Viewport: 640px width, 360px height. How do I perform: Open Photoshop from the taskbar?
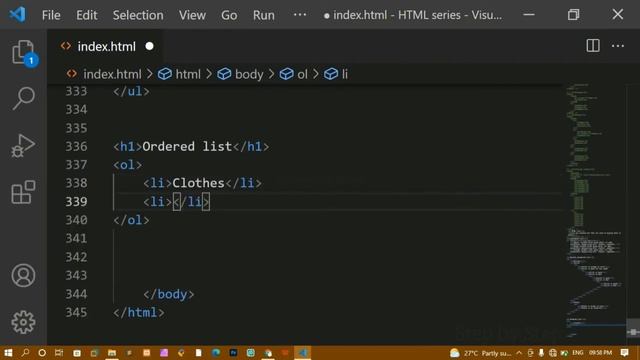[233, 353]
